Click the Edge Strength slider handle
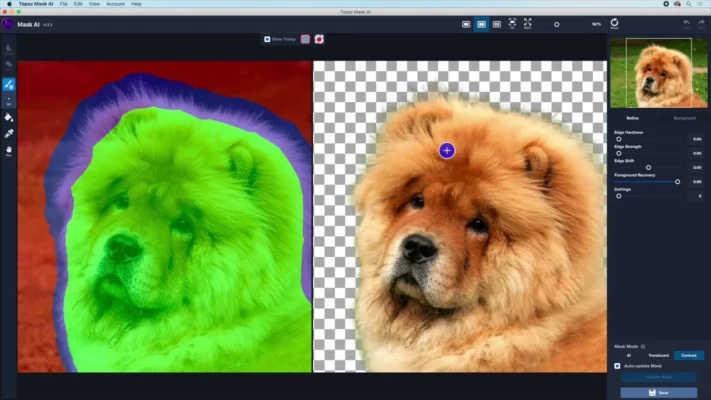 point(618,153)
